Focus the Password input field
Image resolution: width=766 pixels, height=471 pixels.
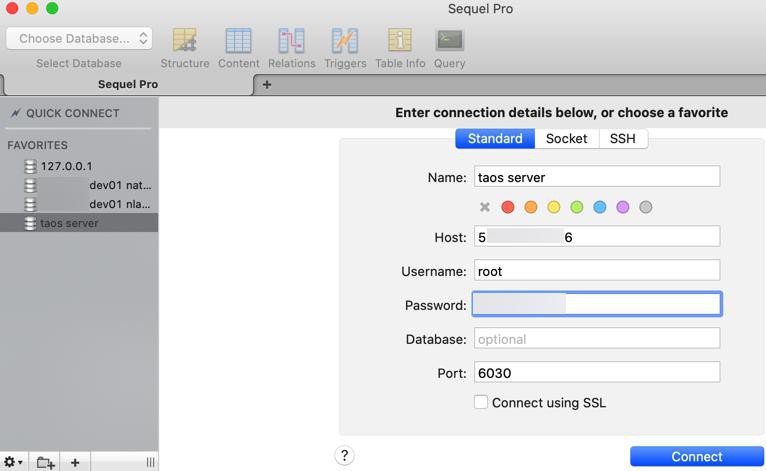point(597,304)
